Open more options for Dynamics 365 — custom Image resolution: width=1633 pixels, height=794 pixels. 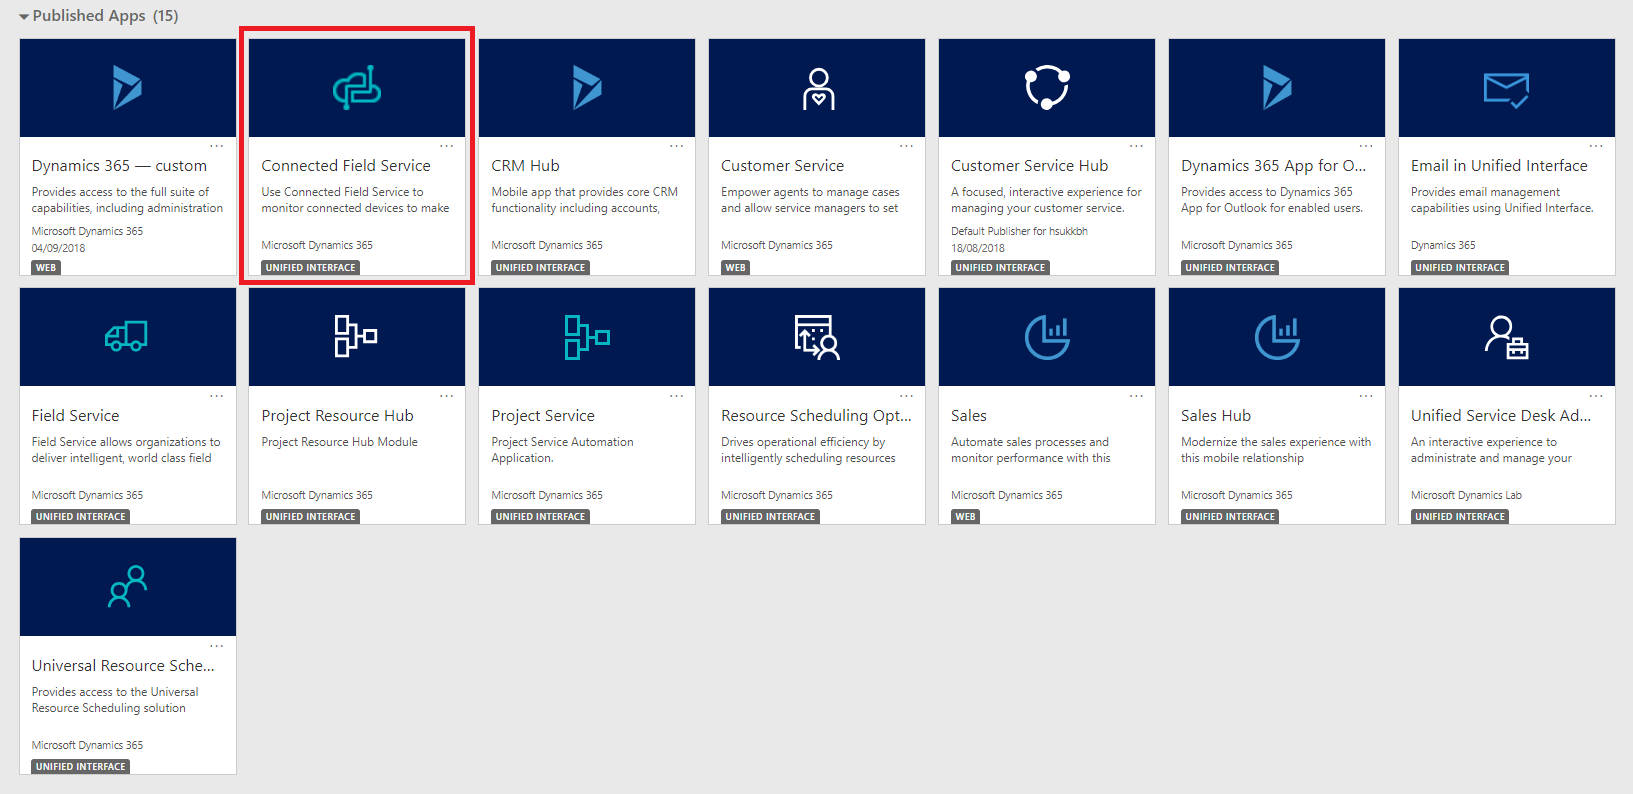[x=216, y=146]
